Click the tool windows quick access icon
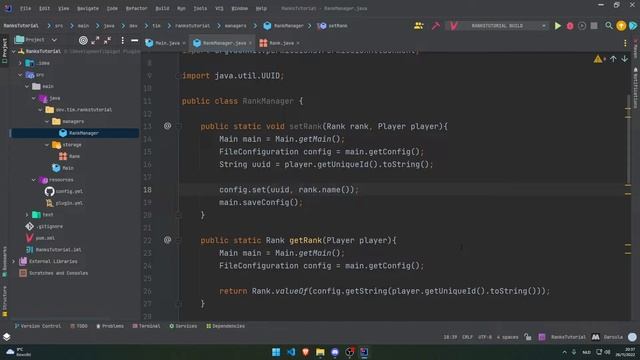This screenshot has height=360, width=640. pos(7,337)
